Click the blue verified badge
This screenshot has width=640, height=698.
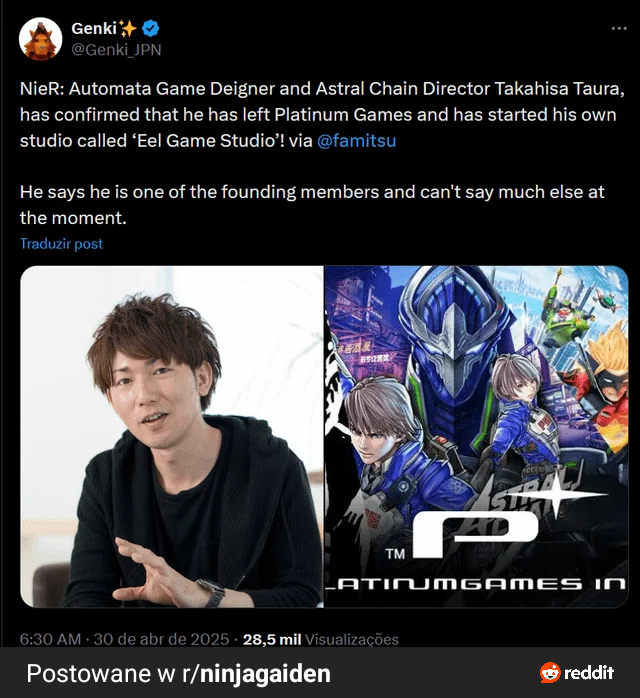151,28
